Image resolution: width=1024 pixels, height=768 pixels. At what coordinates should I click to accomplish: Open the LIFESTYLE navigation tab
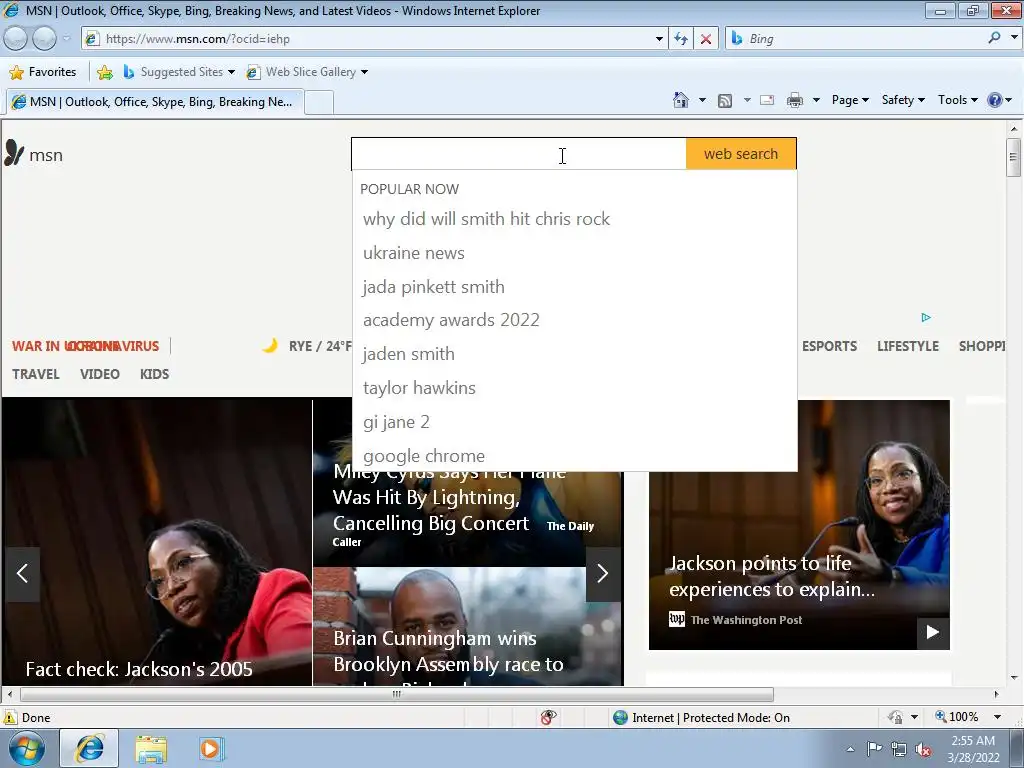[908, 346]
